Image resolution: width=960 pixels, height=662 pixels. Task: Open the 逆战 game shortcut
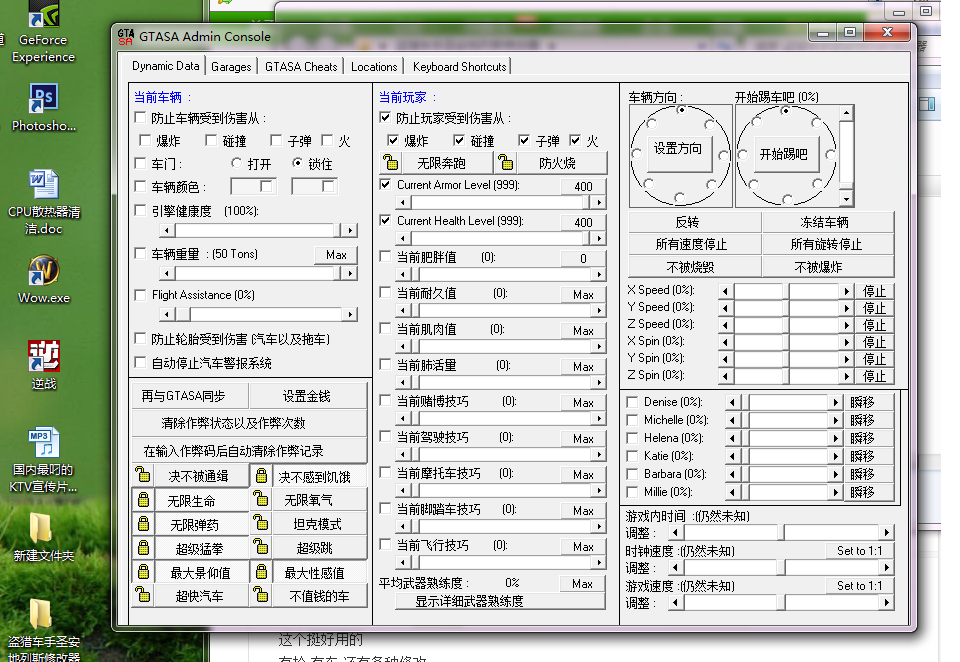43,365
